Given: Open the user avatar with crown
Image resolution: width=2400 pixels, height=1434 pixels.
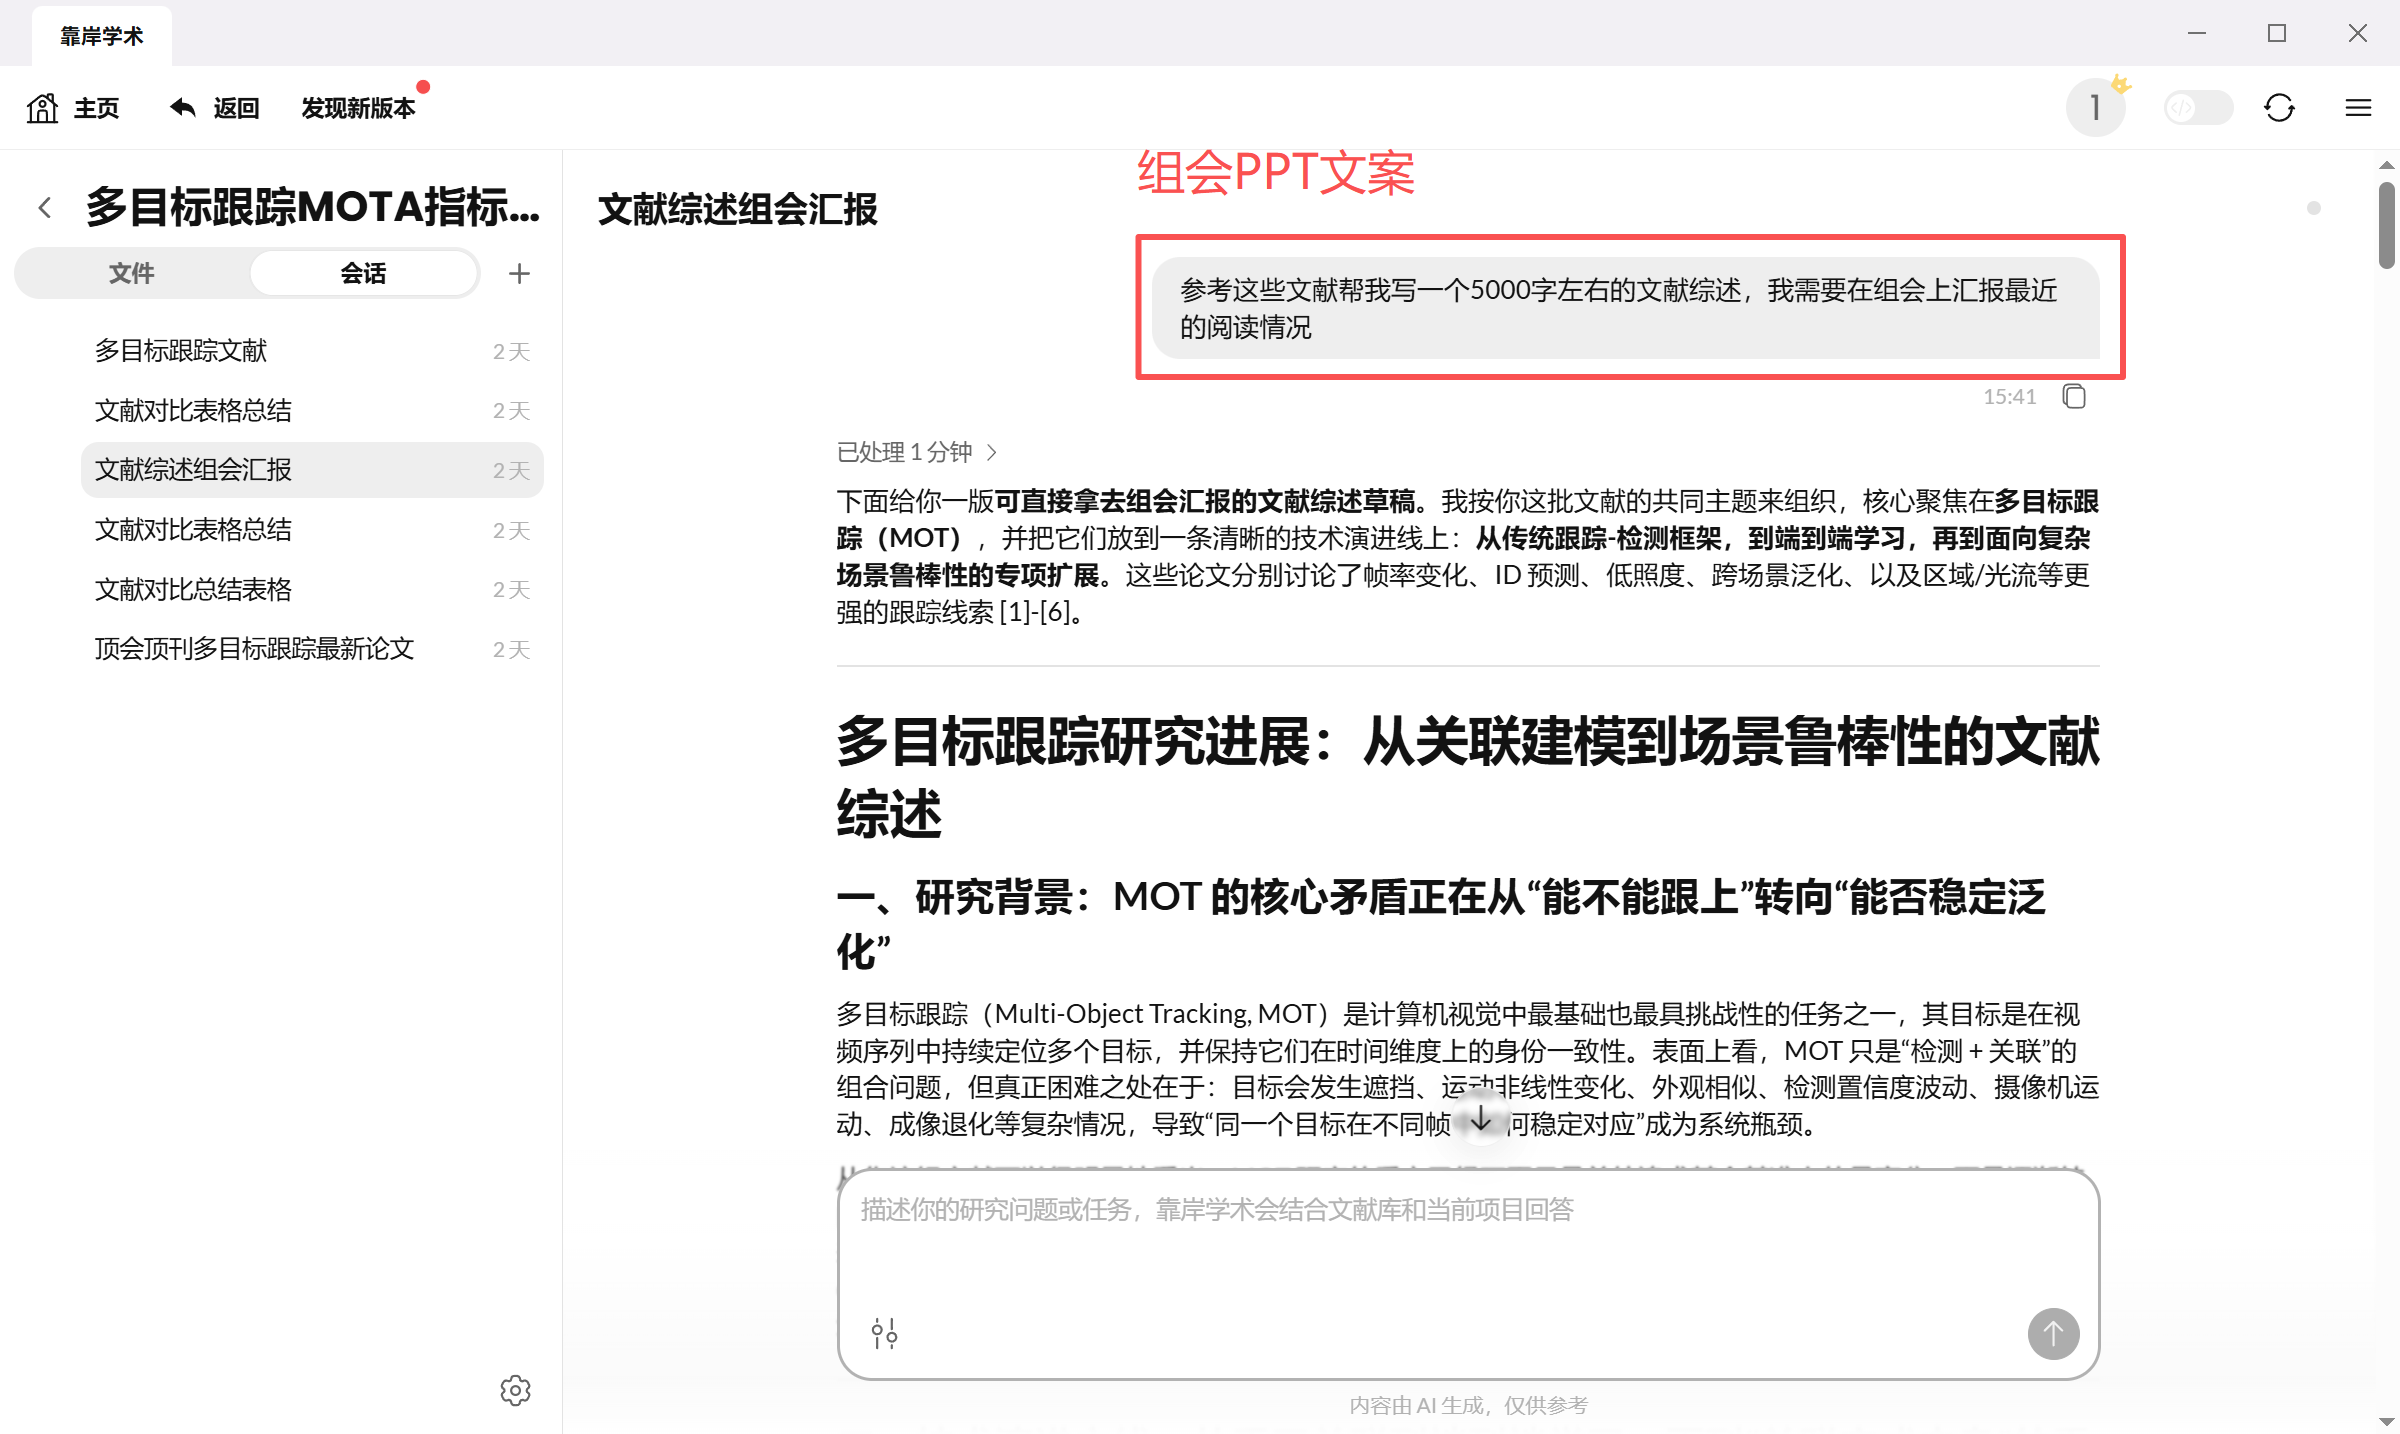Looking at the screenshot, I should pyautogui.click(x=2095, y=107).
